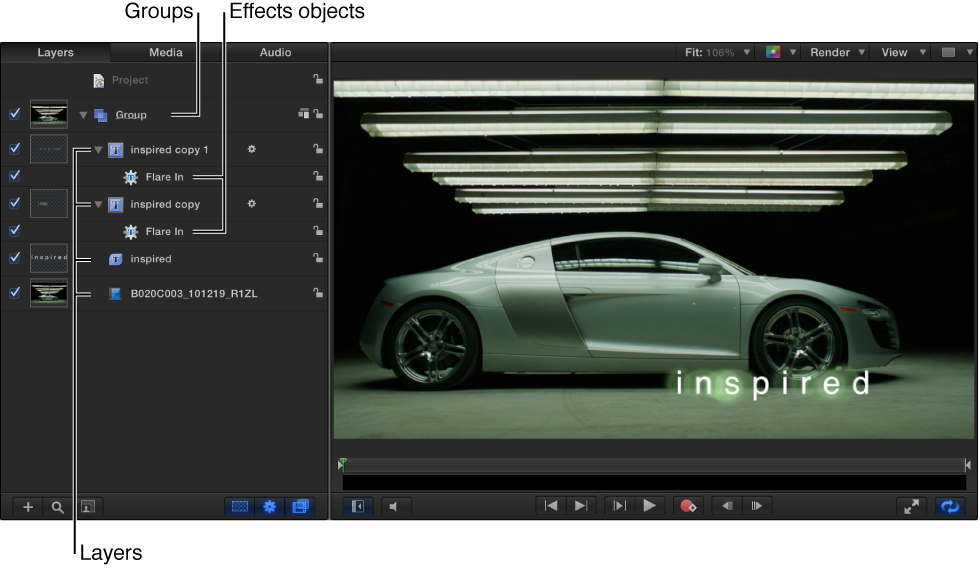
Task: Switch to the Audio tab
Action: (275, 53)
